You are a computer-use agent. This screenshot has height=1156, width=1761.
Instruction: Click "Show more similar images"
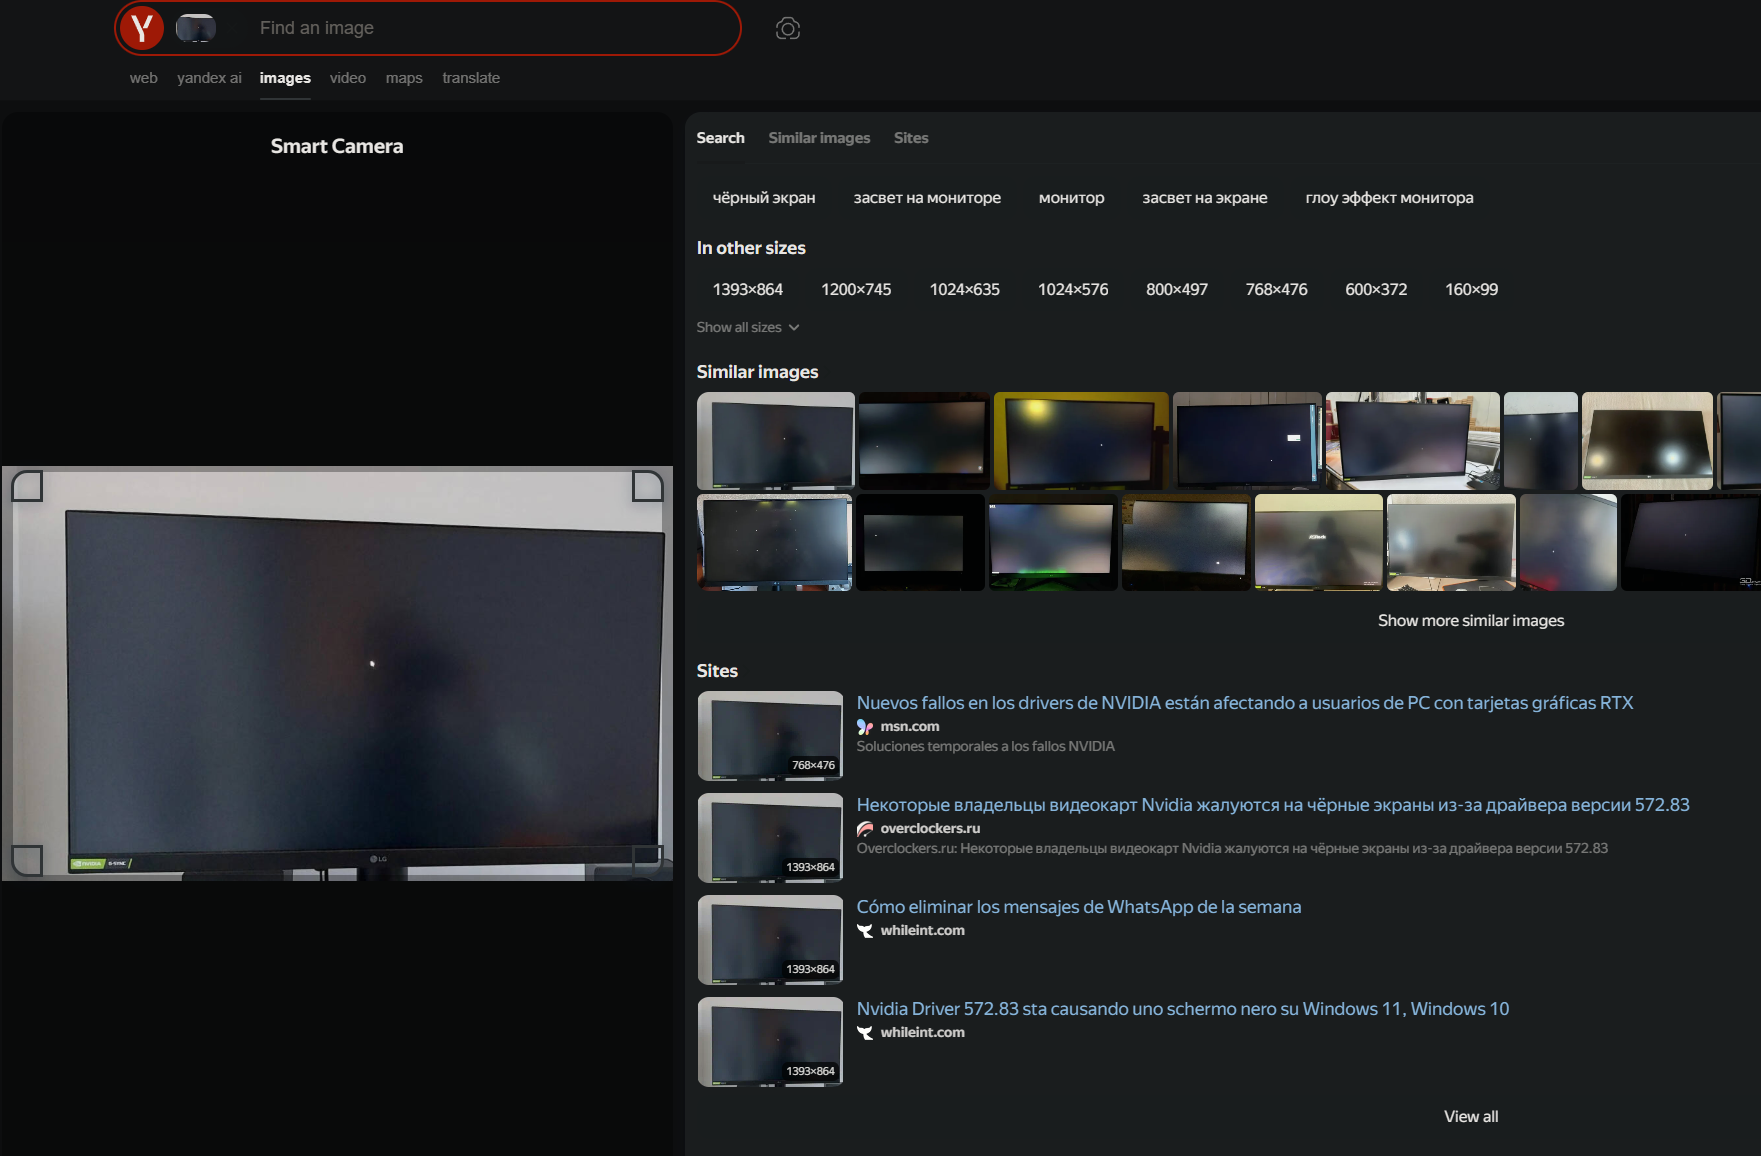pyautogui.click(x=1471, y=621)
